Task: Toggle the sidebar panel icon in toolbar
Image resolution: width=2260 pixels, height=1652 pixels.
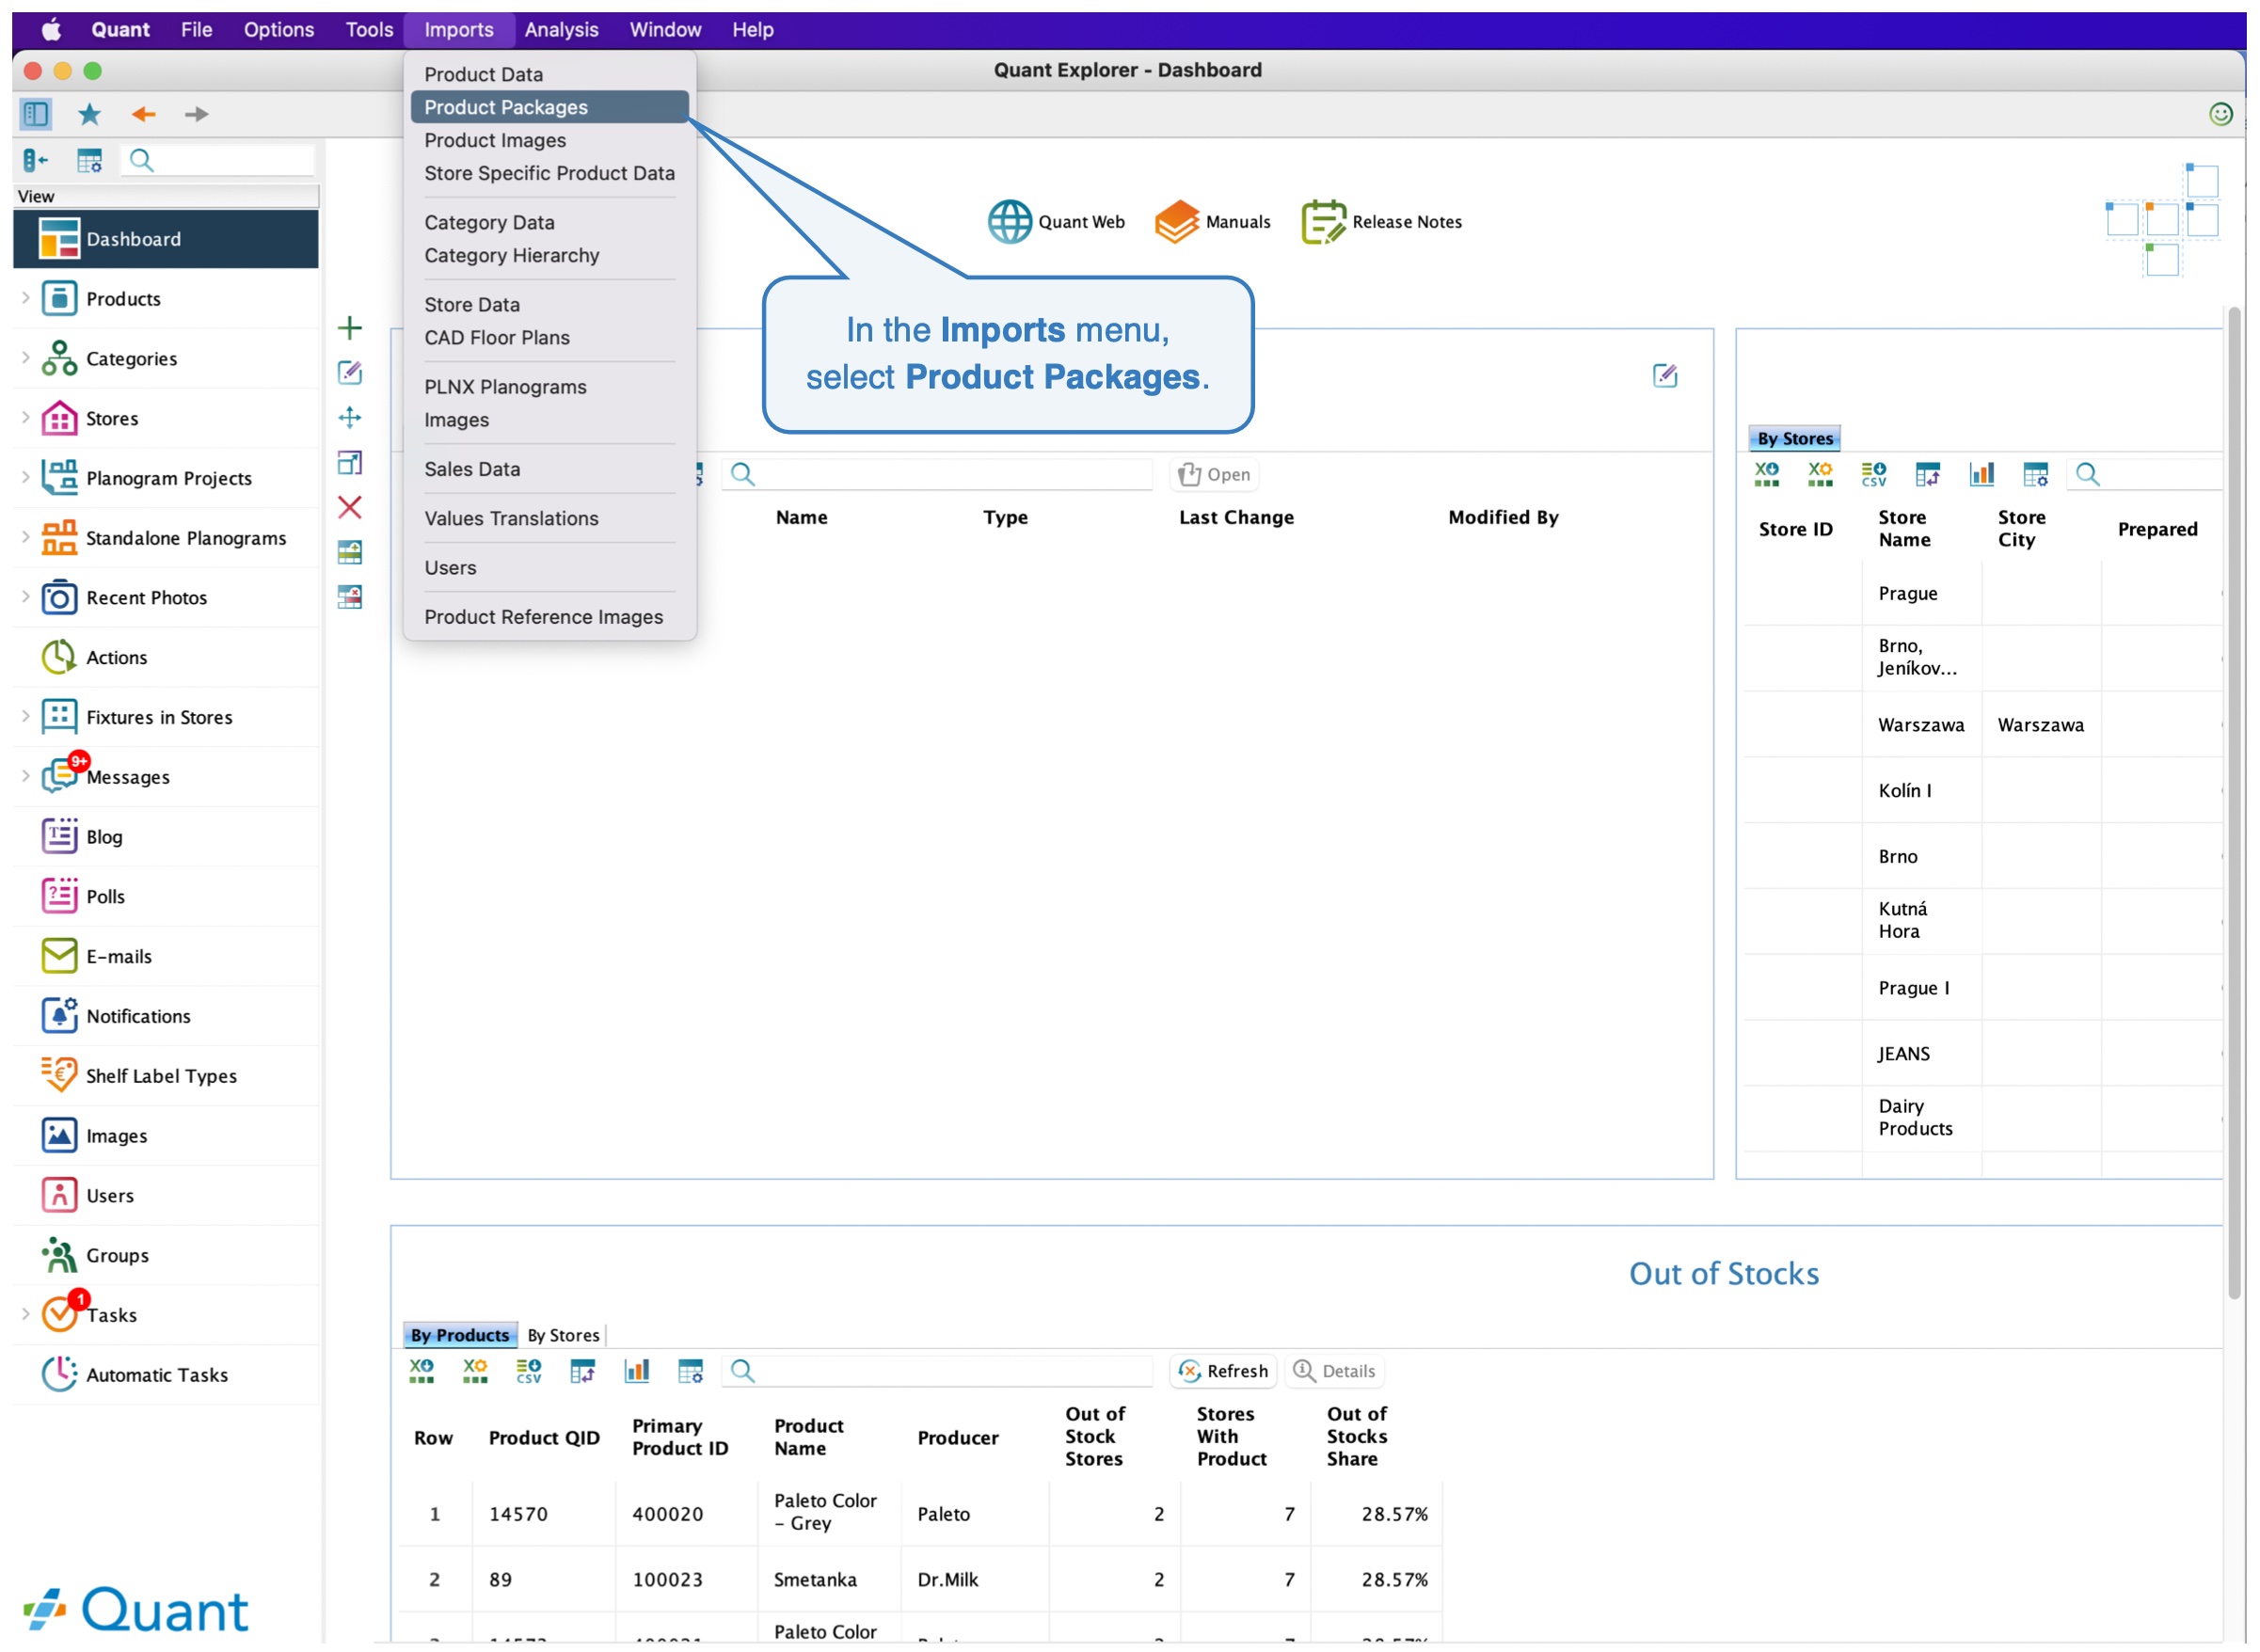Action: [36, 114]
